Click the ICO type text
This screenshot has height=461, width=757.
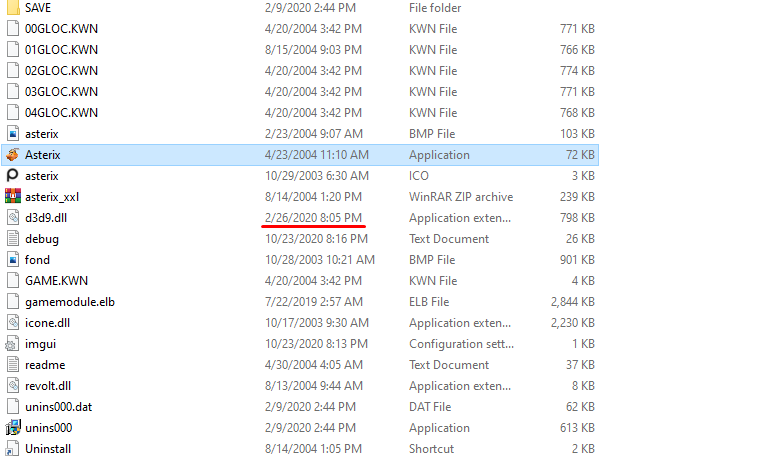[419, 176]
